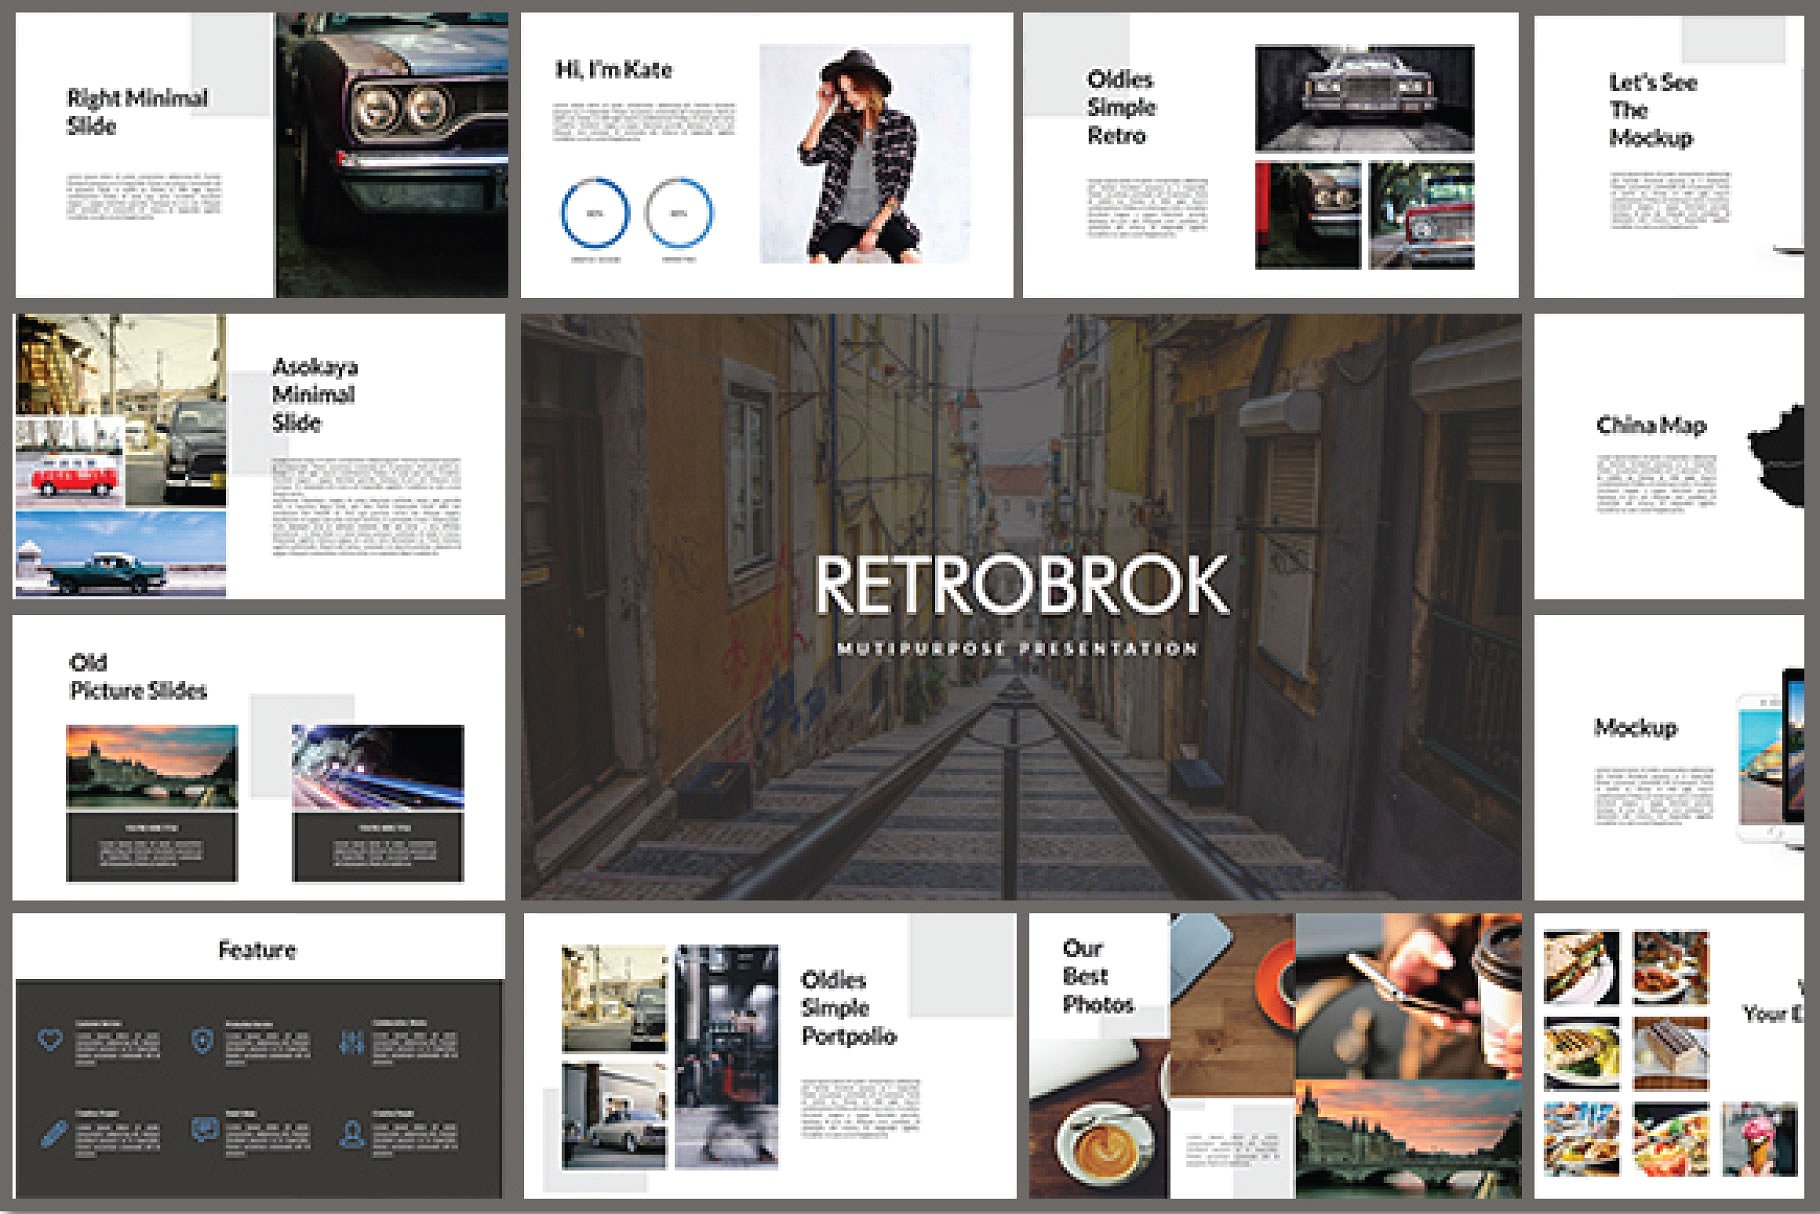Screen dimensions: 1820x1214
Task: Click the tools icon in the Feature section
Action: (351, 1041)
